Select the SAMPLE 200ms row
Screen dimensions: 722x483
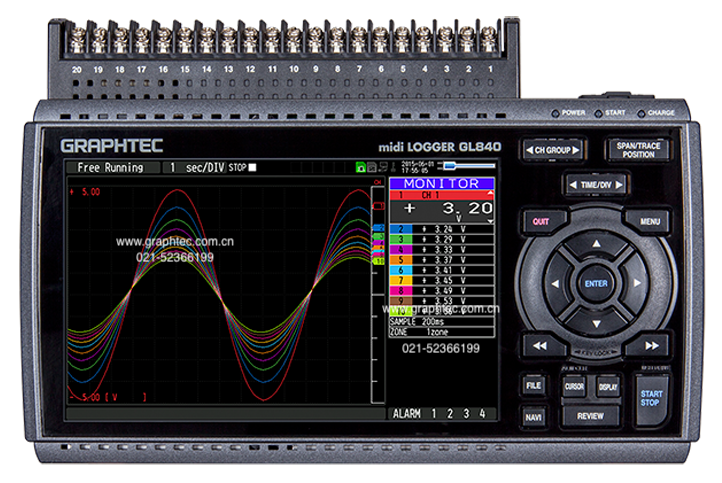pos(442,322)
